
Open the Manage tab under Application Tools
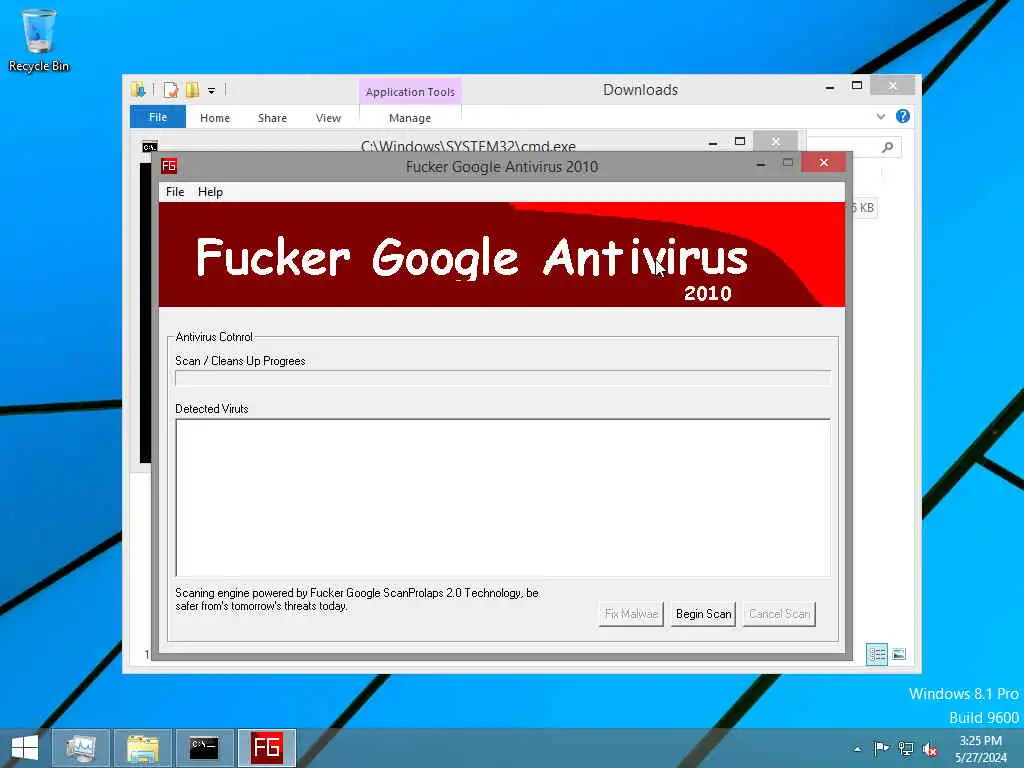[409, 118]
